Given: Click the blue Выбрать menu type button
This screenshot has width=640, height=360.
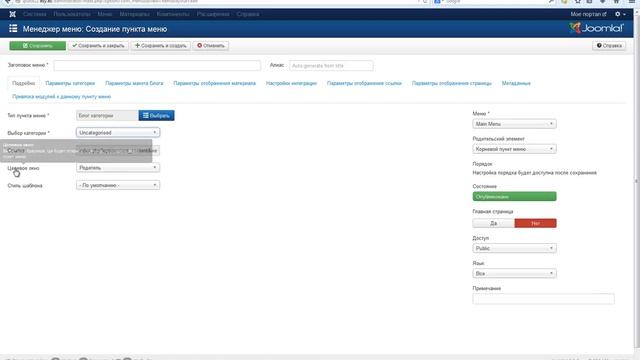Looking at the screenshot, I should tap(156, 116).
